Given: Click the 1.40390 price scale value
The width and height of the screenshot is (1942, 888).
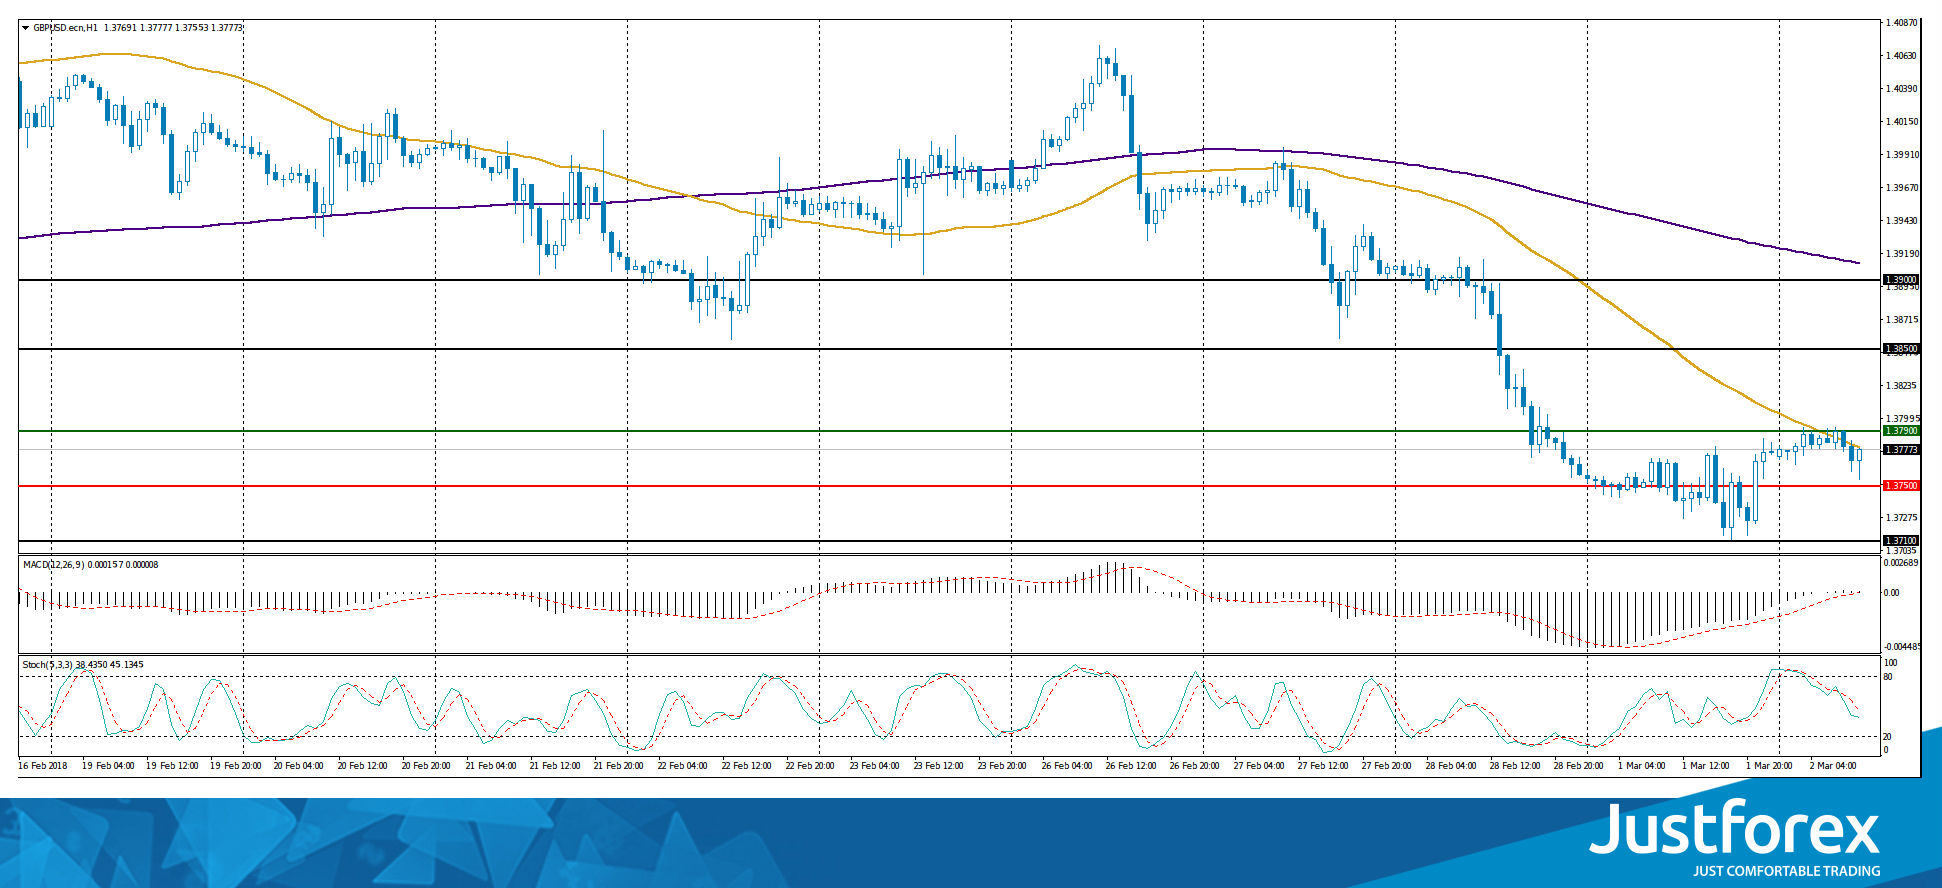Looking at the screenshot, I should 1901,89.
